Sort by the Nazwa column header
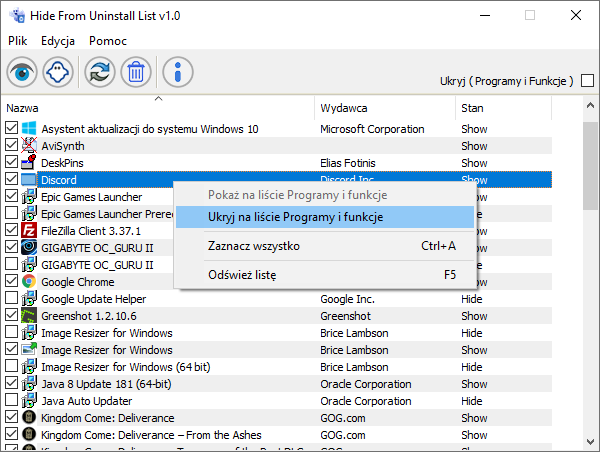The image size is (600, 452). 158,108
